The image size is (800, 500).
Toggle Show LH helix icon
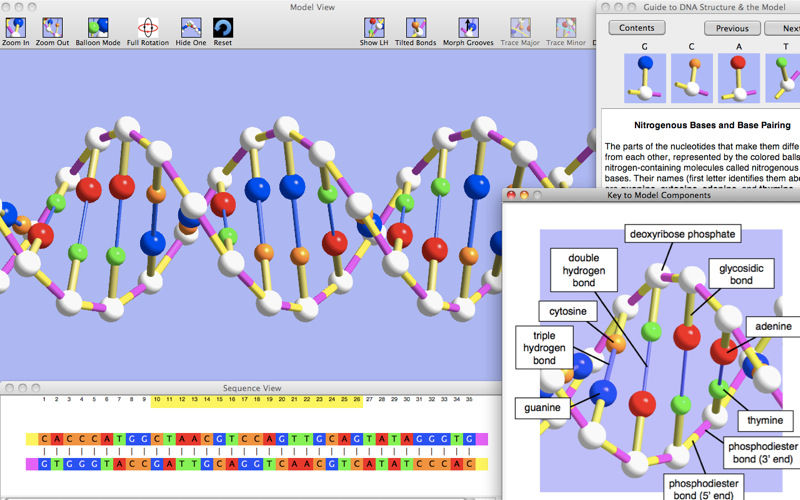374,28
